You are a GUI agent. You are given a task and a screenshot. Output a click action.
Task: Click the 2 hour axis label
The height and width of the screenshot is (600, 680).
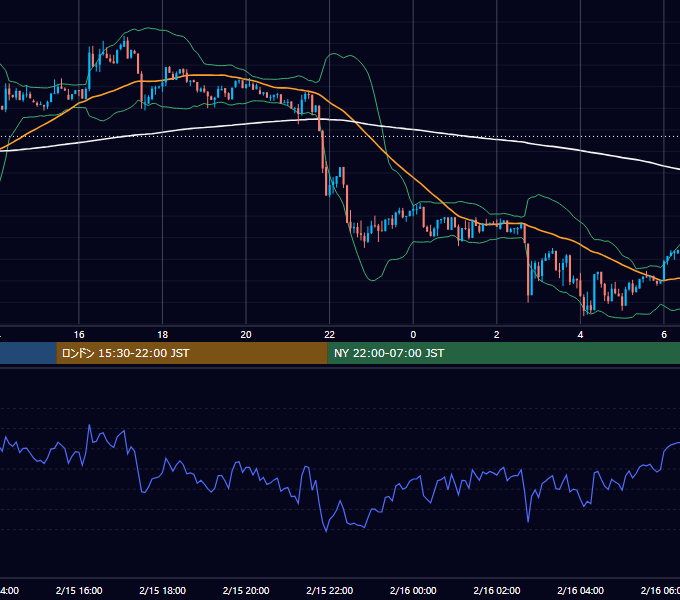497,335
